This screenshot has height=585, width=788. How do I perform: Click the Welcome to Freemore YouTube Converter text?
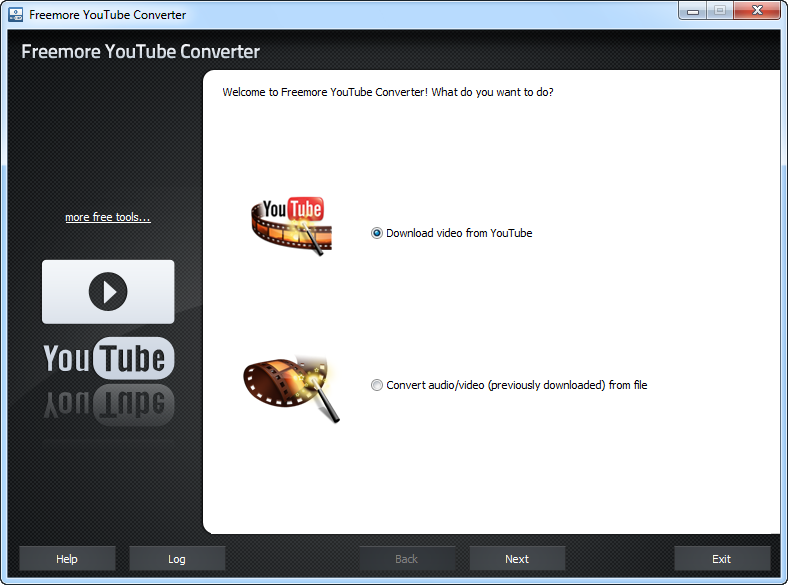(x=388, y=92)
